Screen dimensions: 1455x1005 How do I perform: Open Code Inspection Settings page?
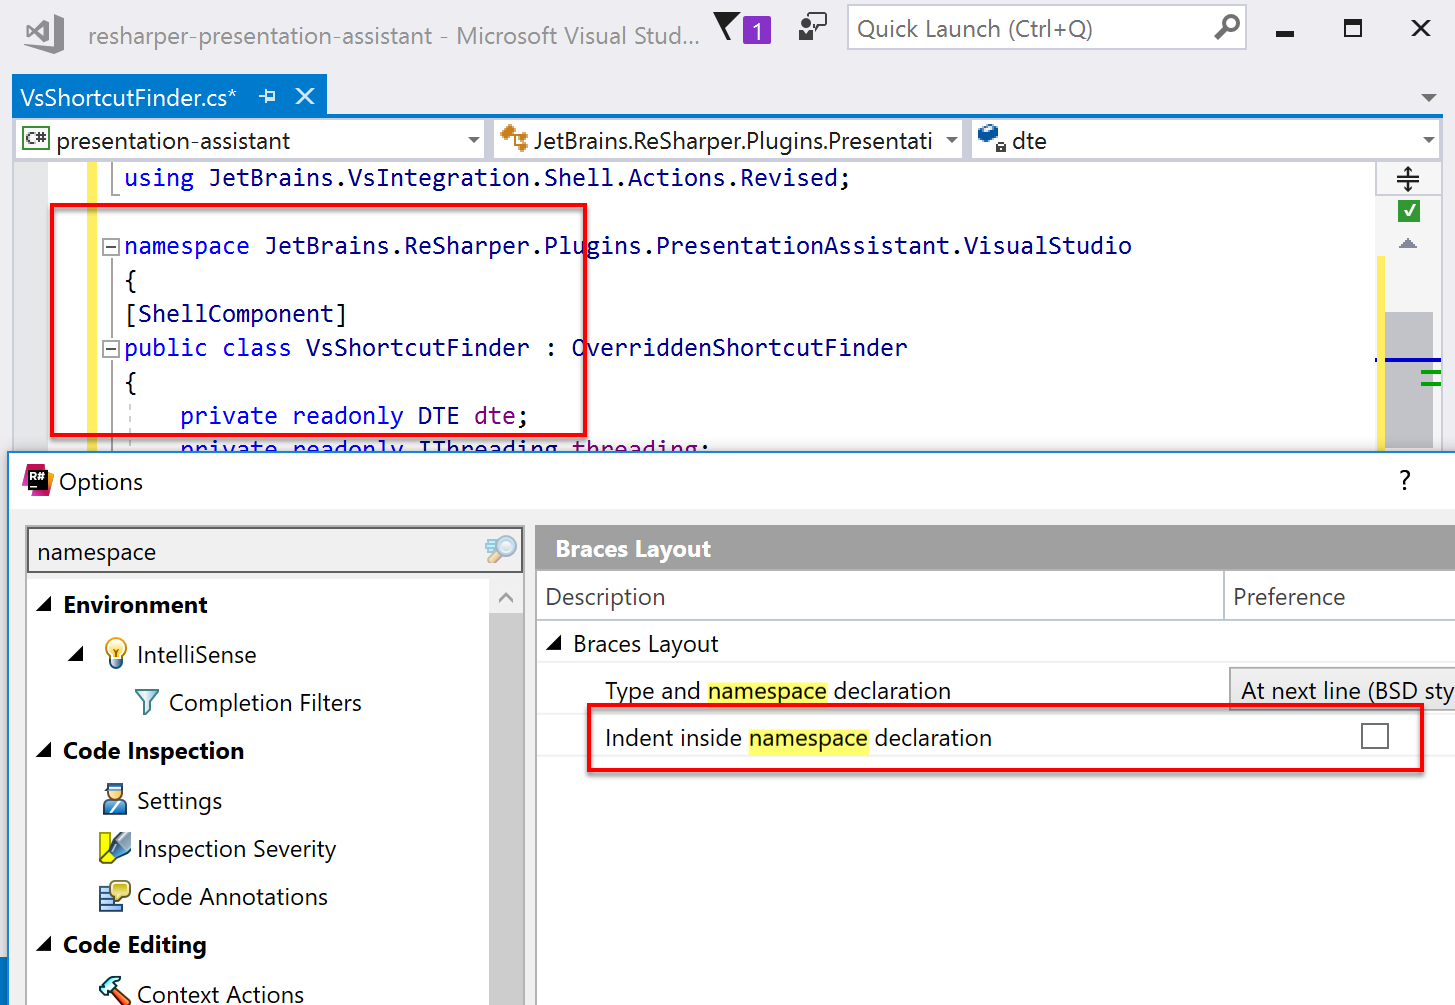tap(179, 800)
